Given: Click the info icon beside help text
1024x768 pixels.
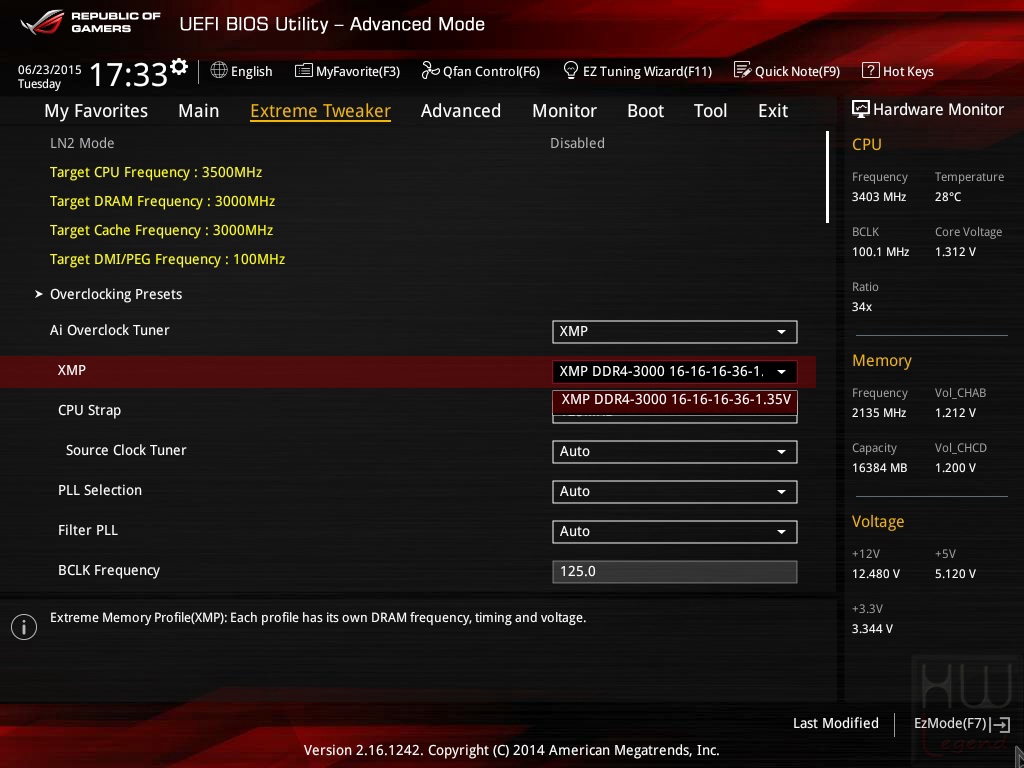Looking at the screenshot, I should coord(24,627).
